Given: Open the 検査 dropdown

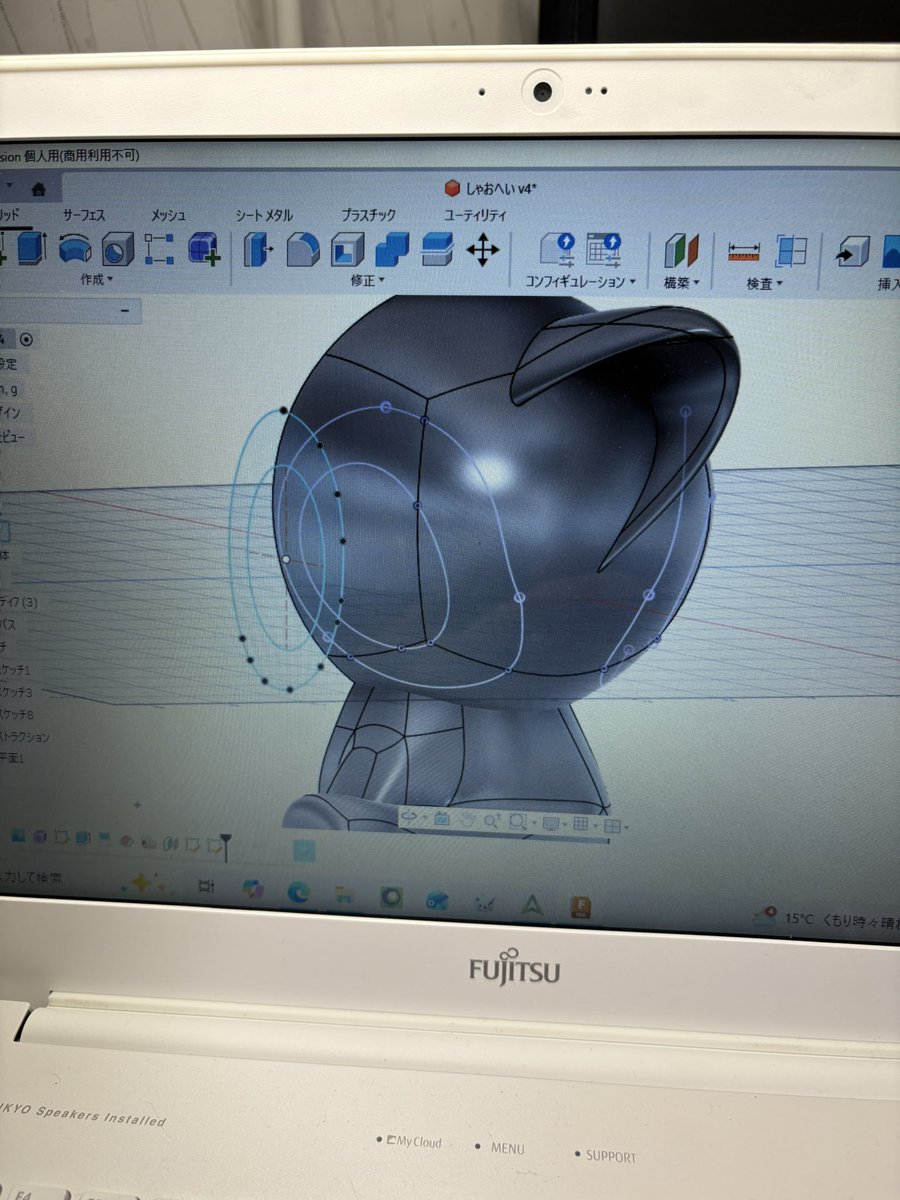Looking at the screenshot, I should click(x=764, y=284).
